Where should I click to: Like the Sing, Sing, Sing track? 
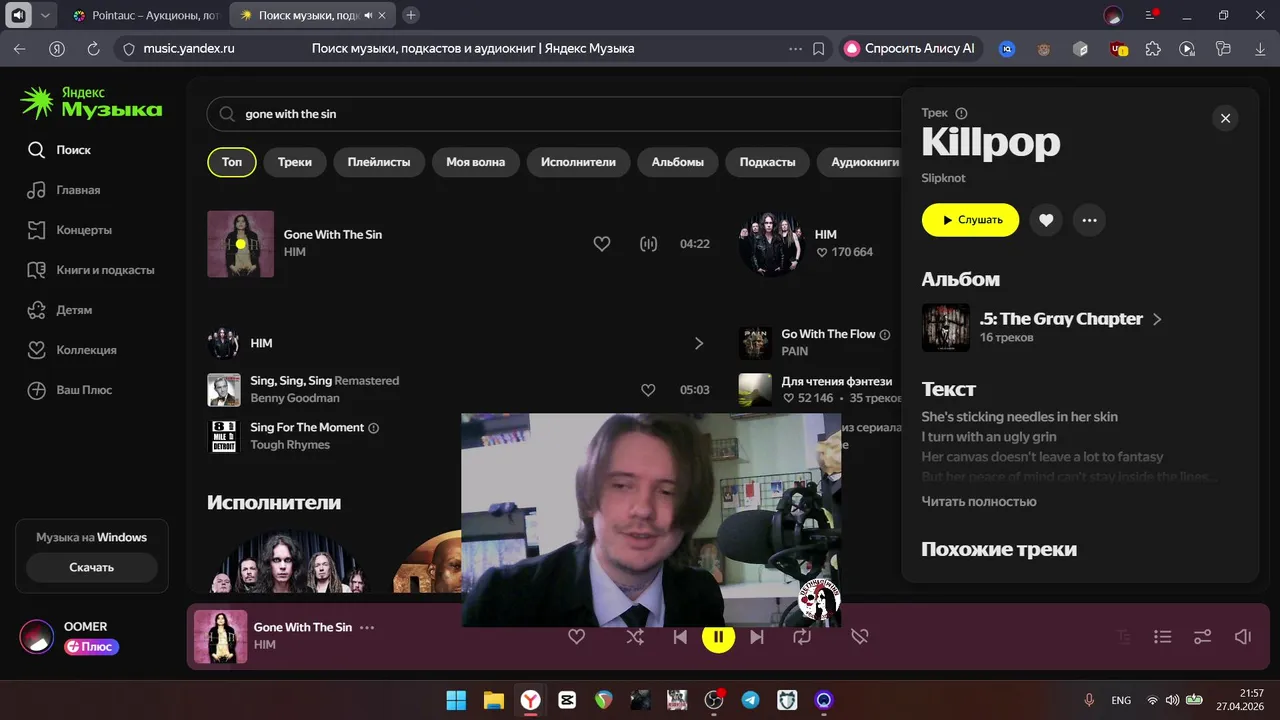click(648, 390)
